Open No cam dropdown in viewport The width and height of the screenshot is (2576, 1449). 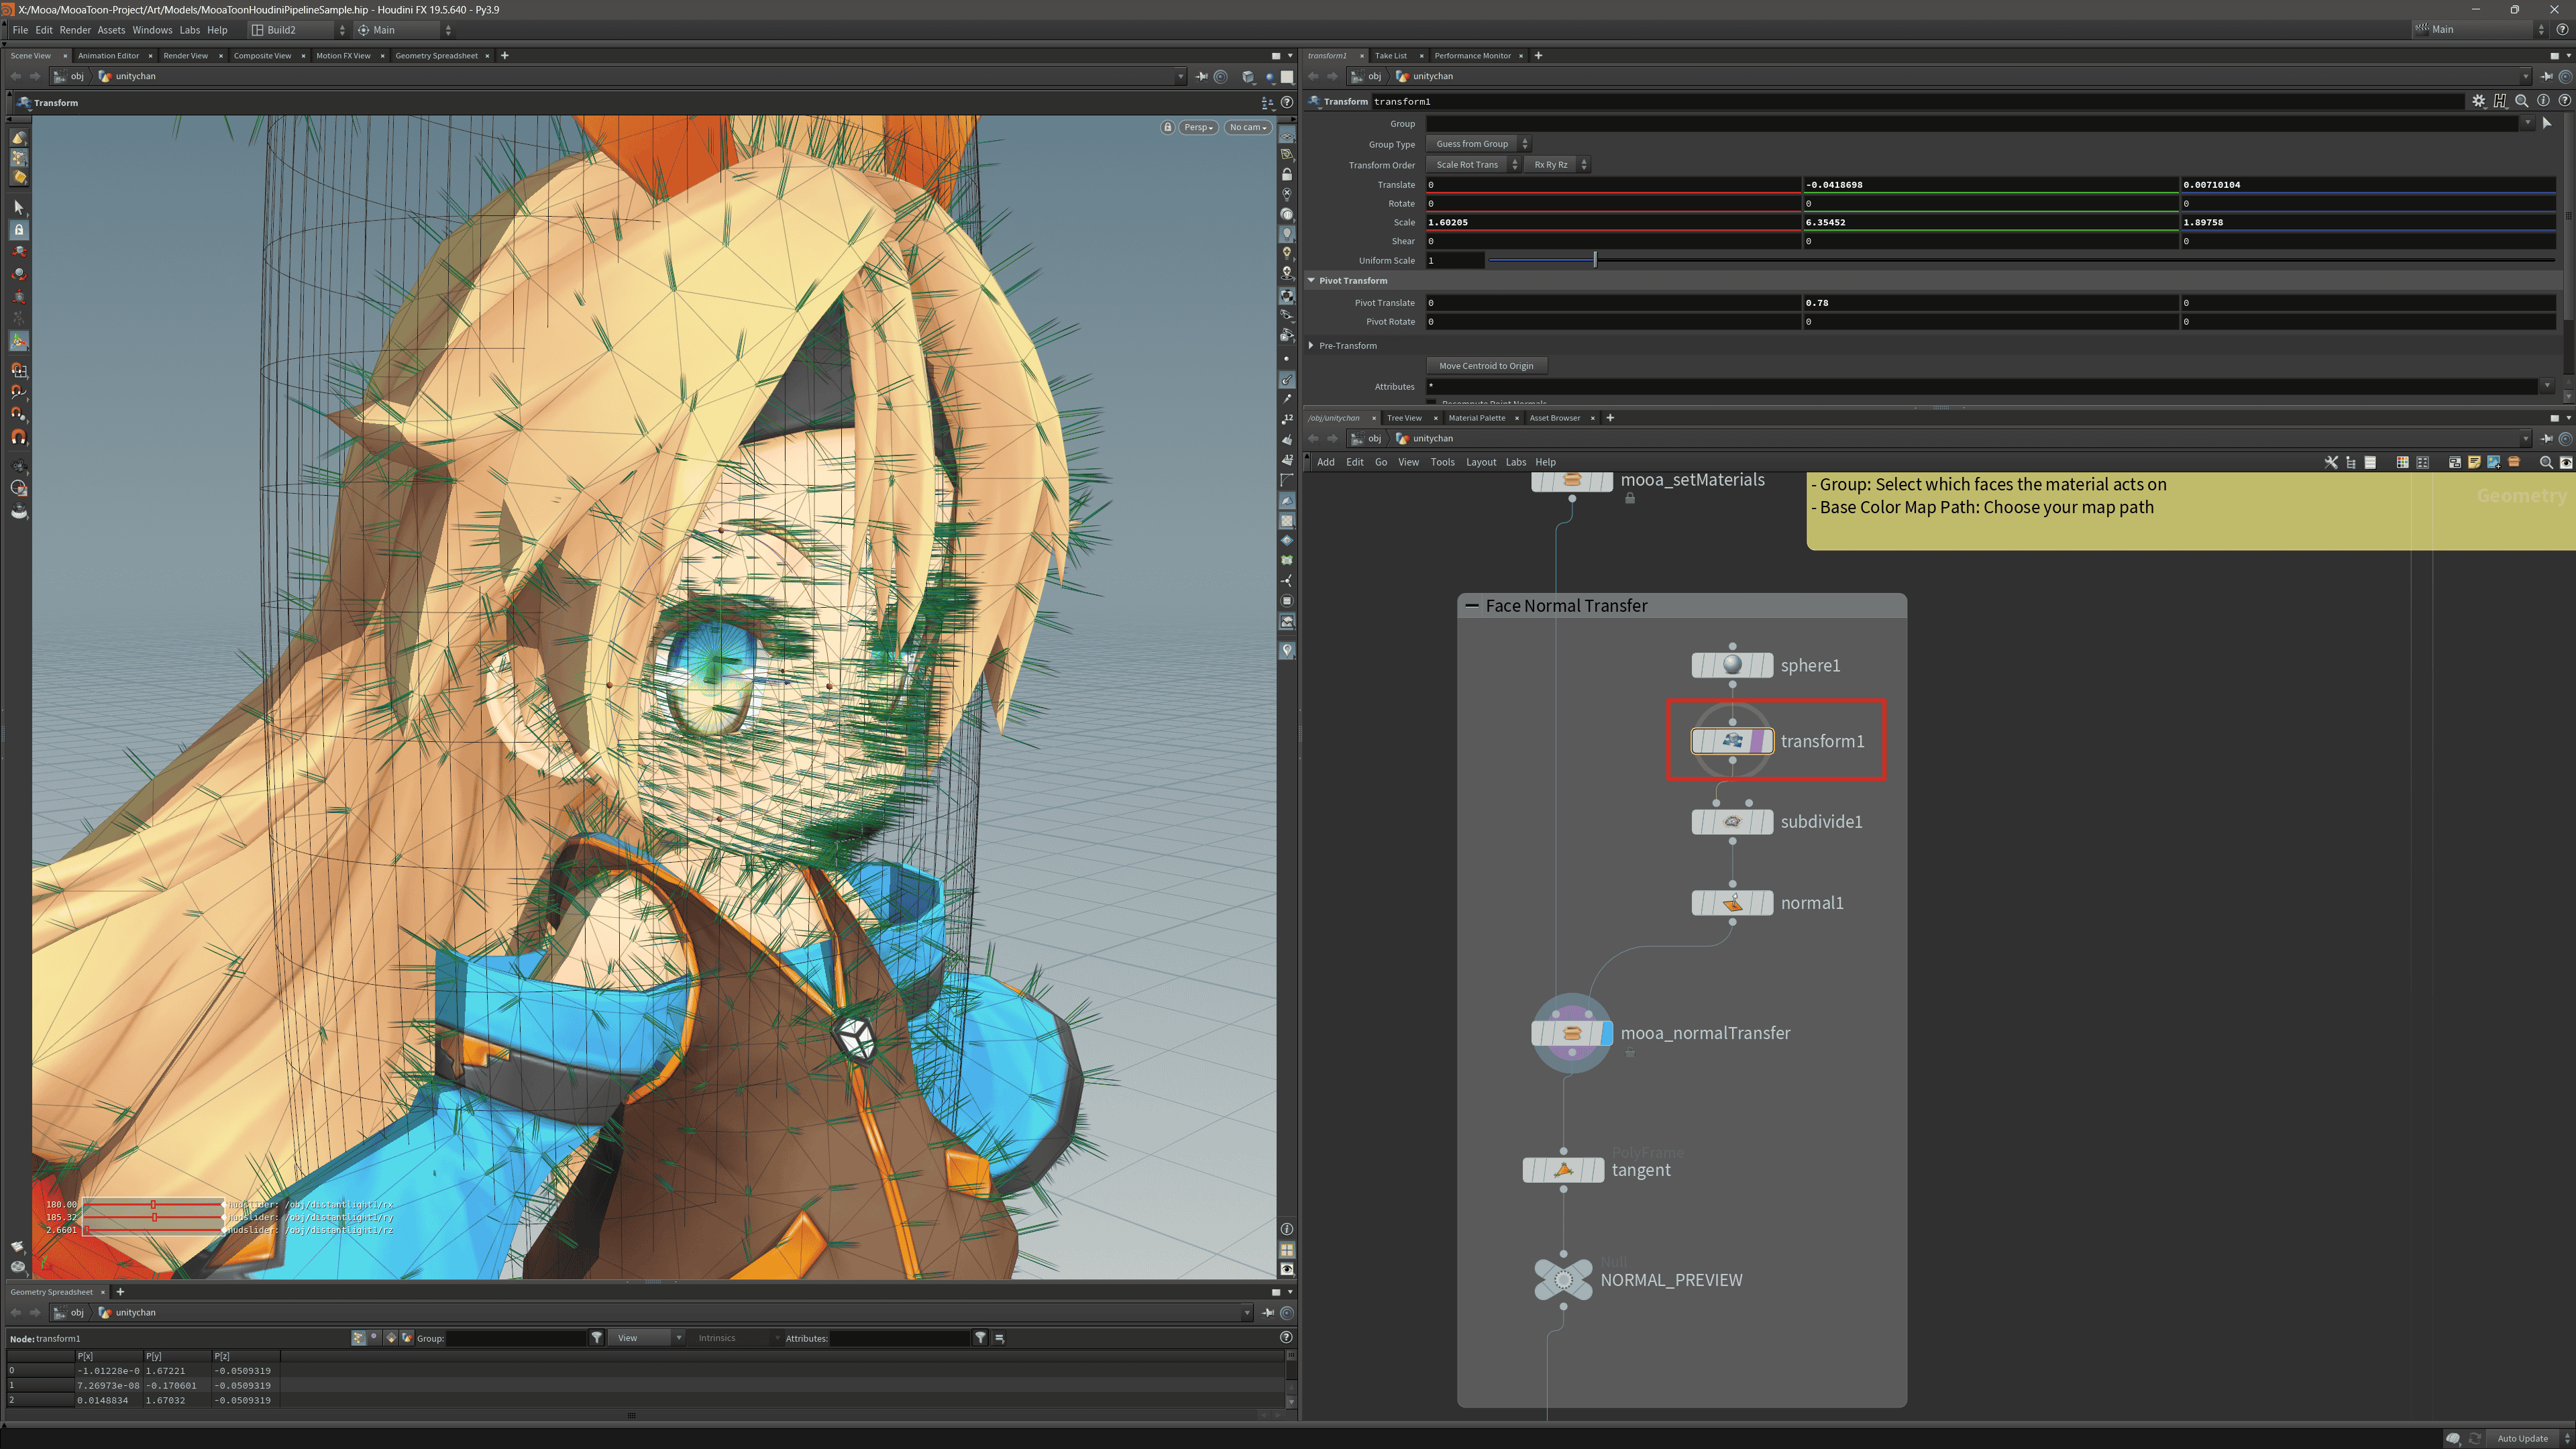(1248, 127)
